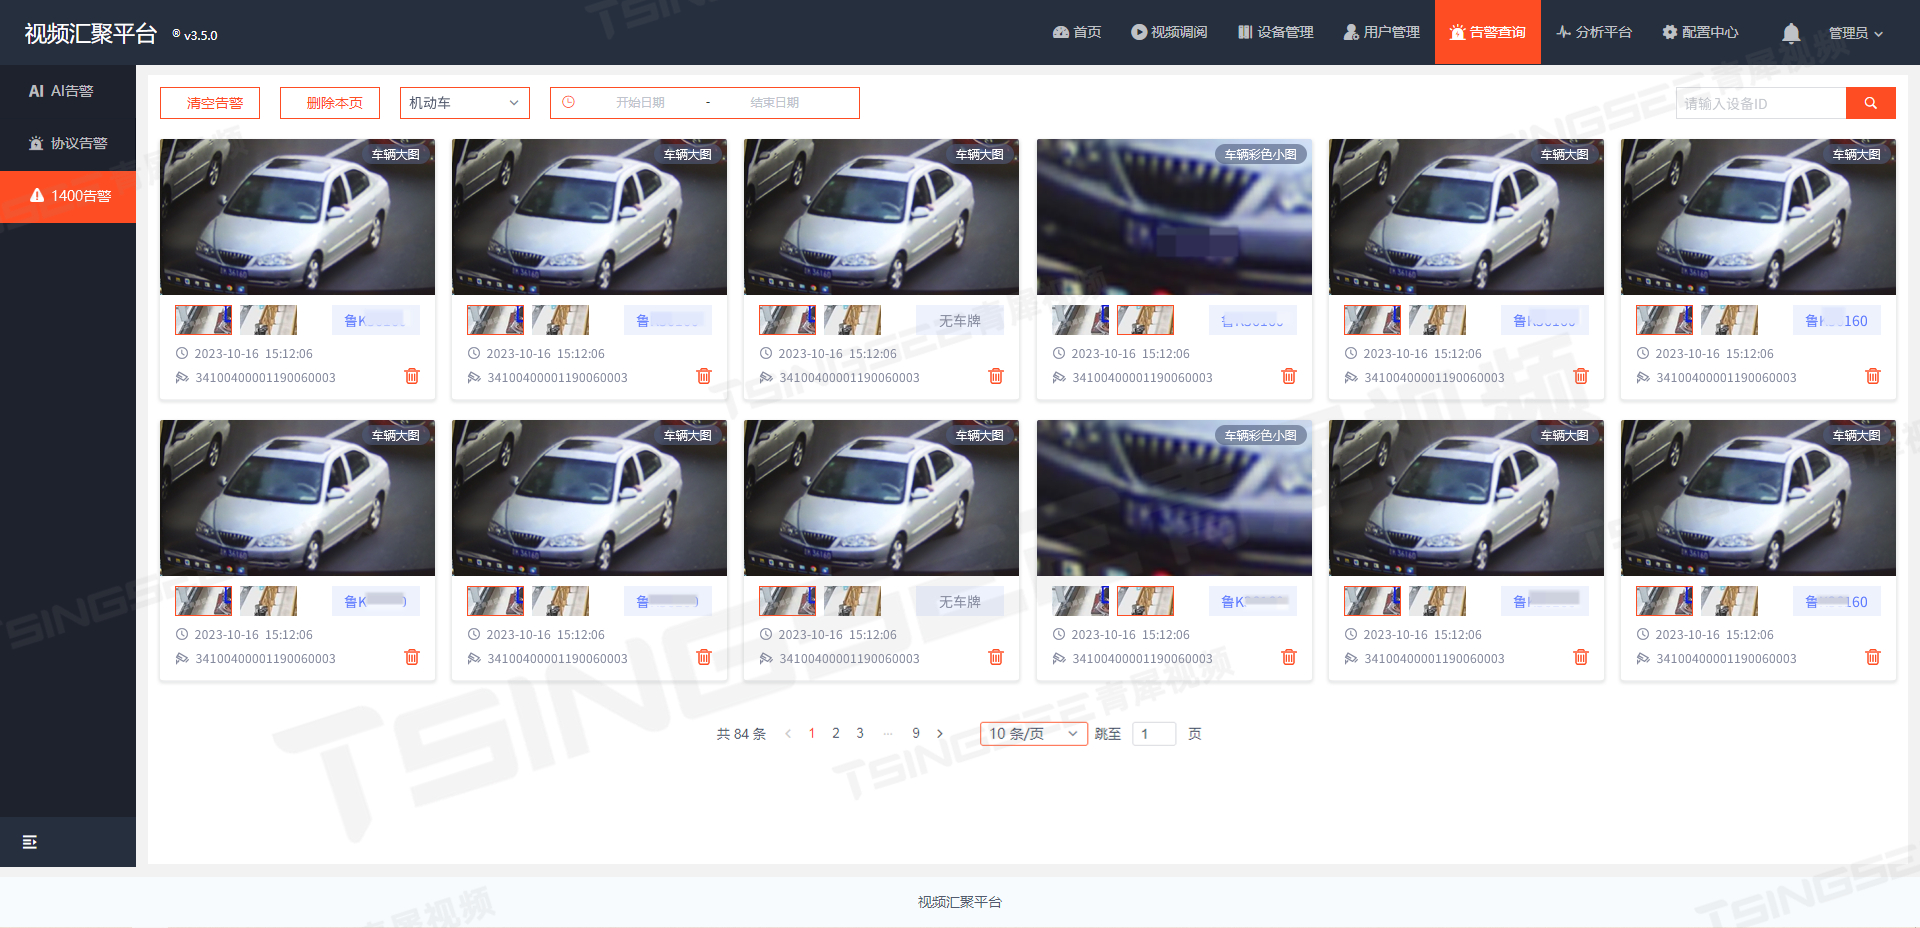Click the notification bell icon
This screenshot has height=928, width=1920.
click(x=1790, y=33)
